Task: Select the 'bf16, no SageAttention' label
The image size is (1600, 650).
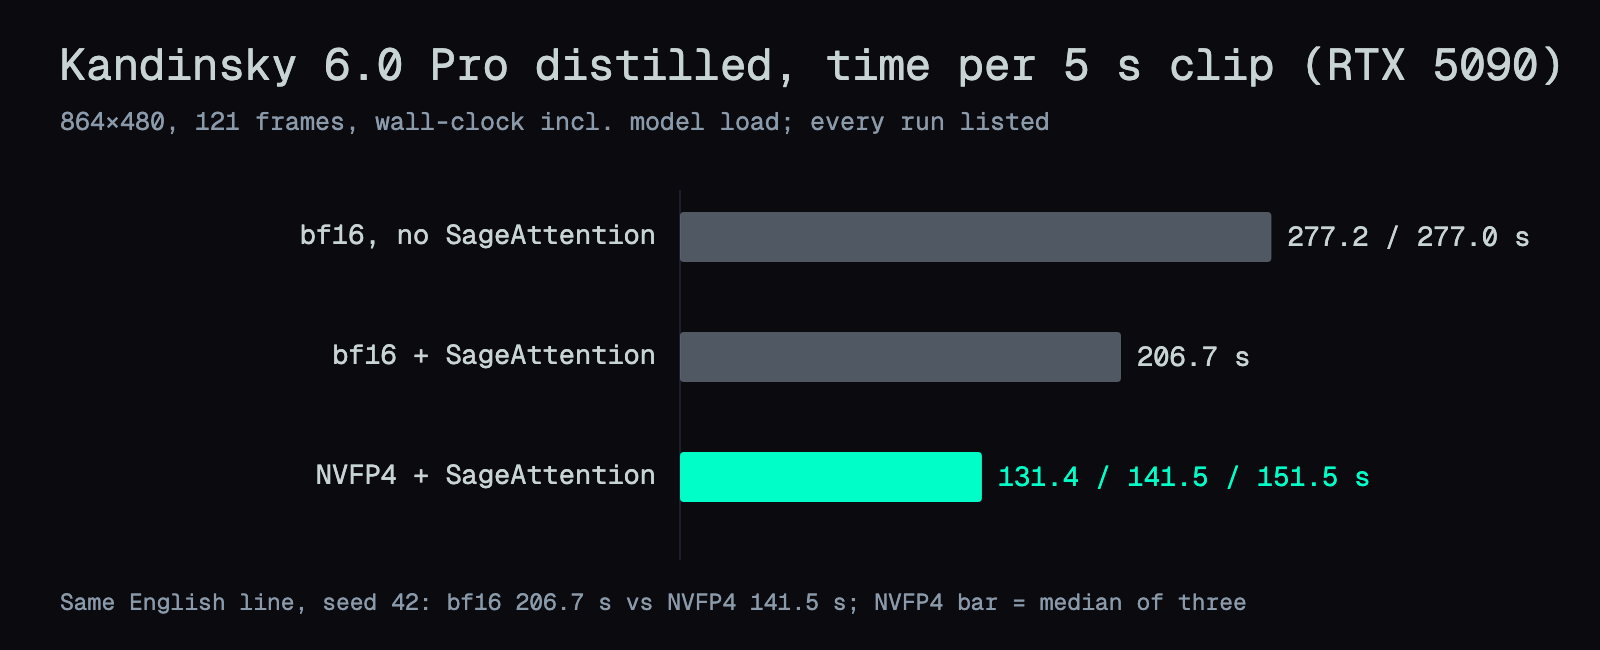Action: 477,236
